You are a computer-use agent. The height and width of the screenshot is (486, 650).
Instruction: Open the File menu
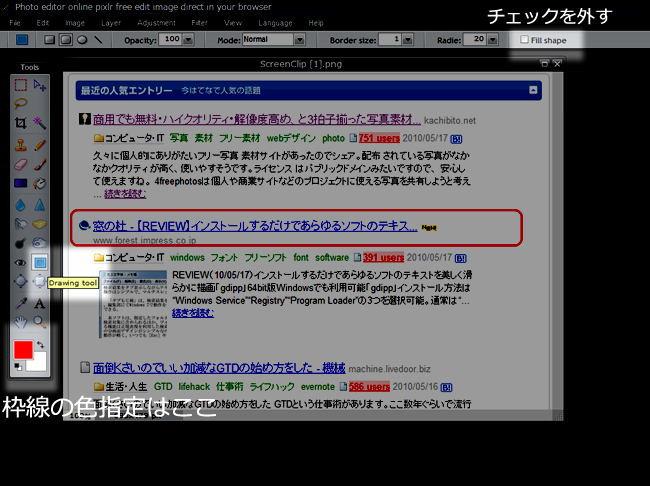click(15, 23)
